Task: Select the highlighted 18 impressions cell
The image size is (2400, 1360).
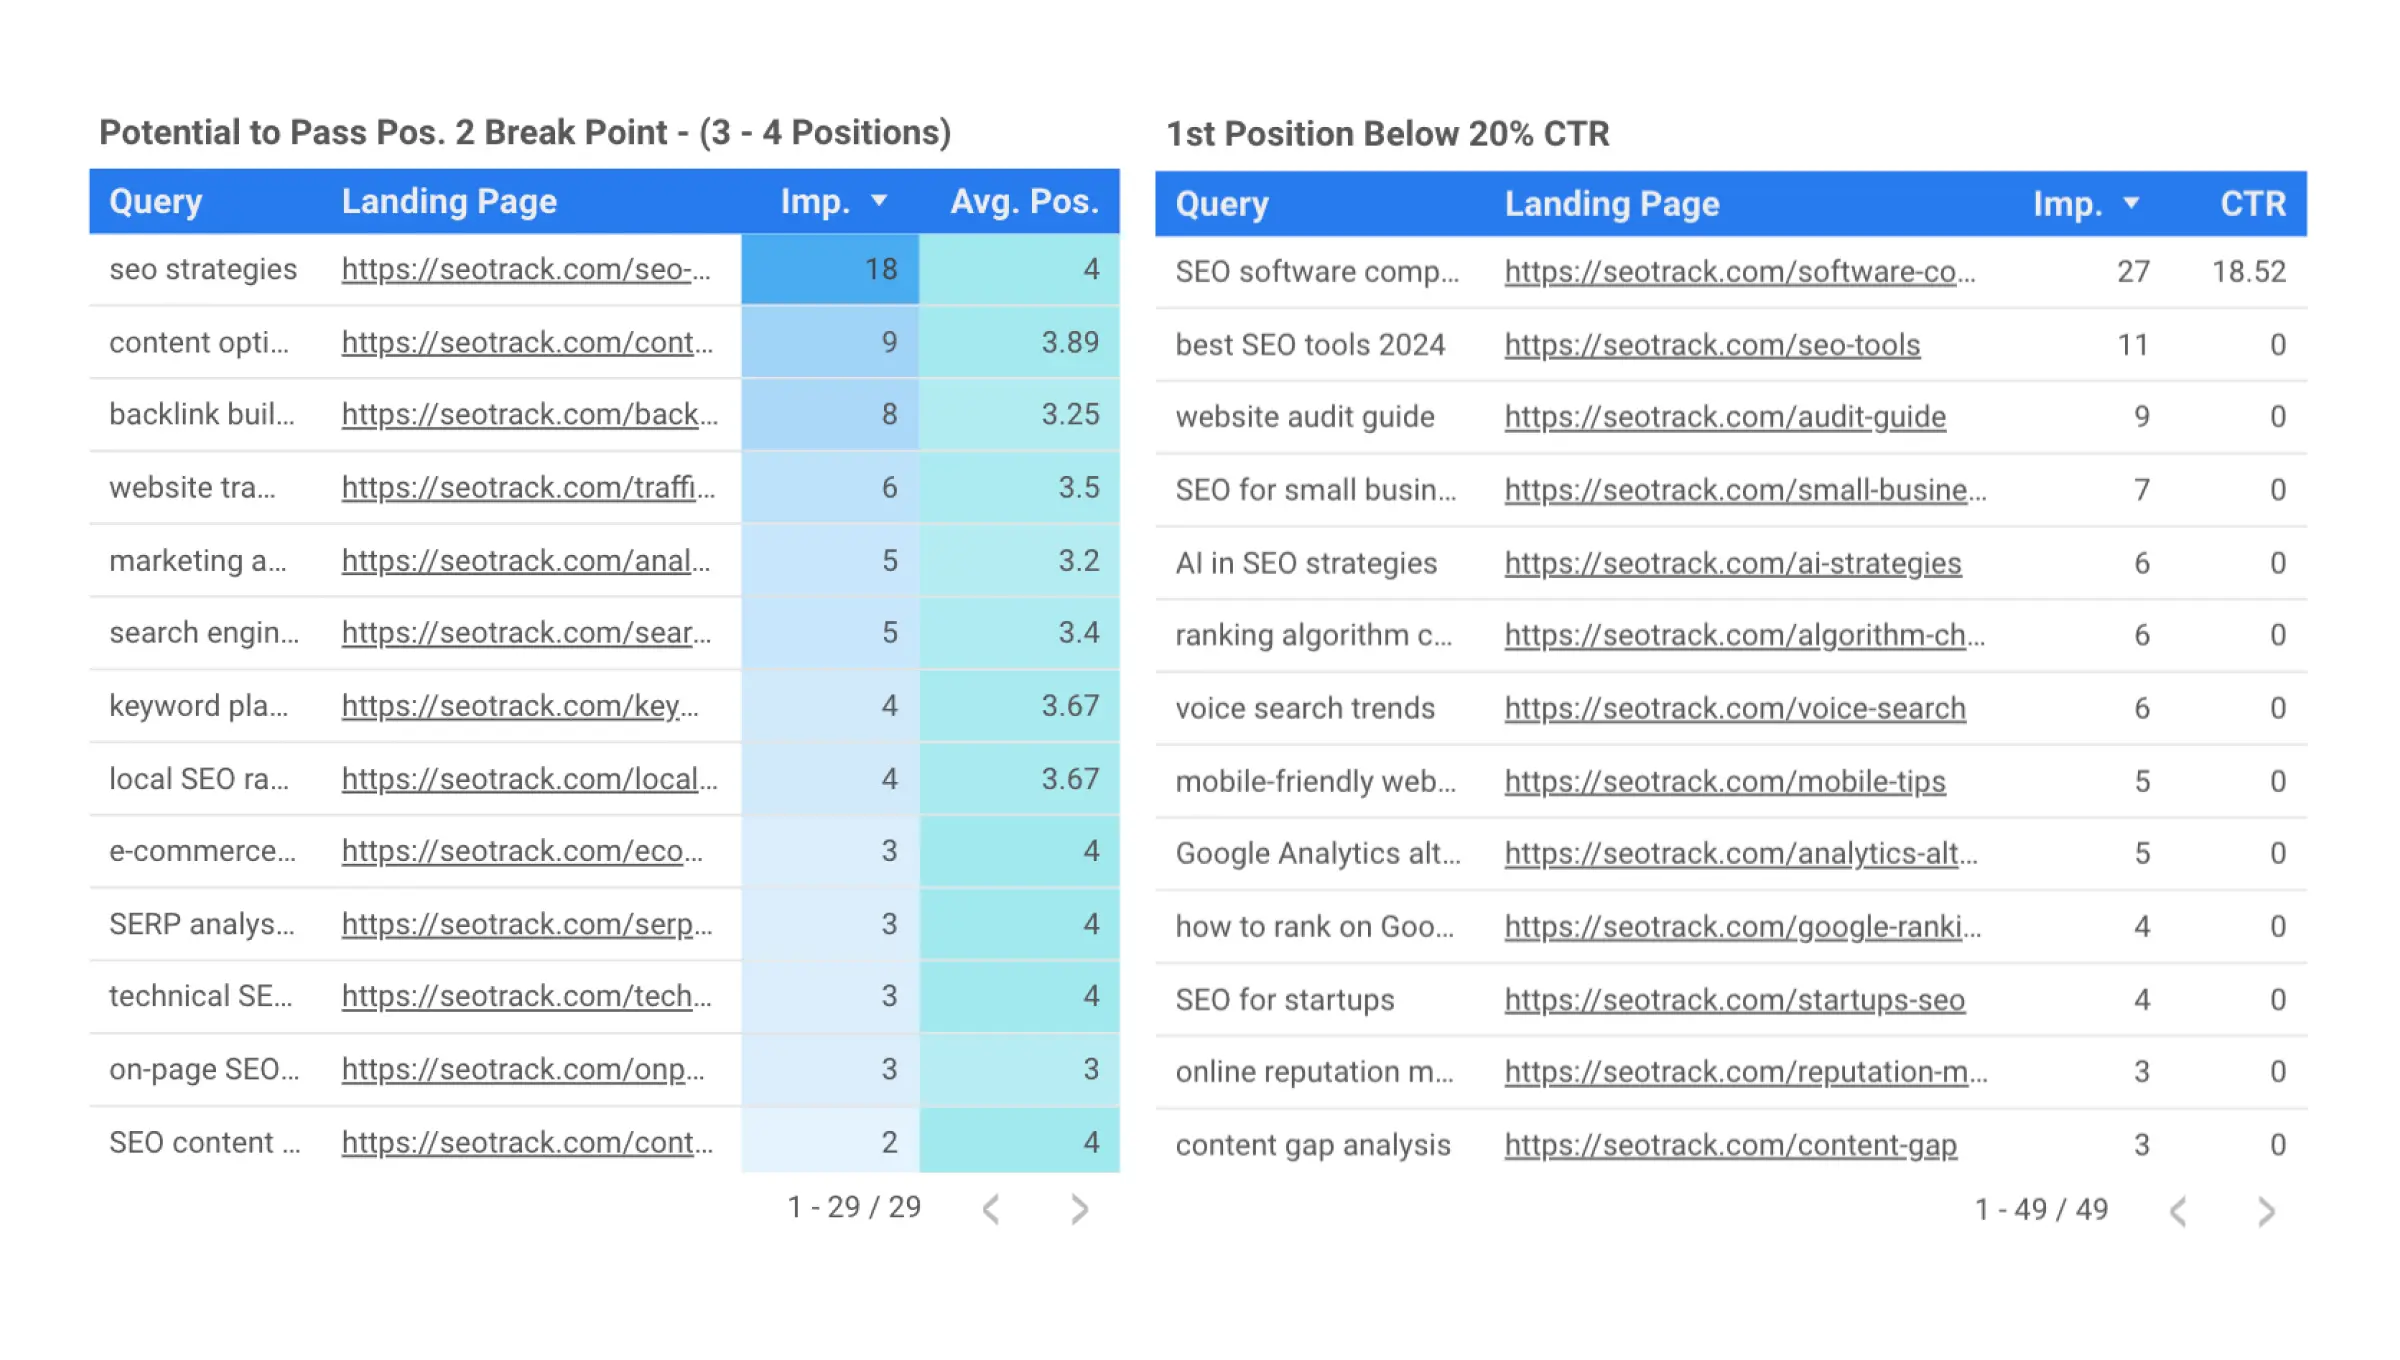Action: pos(830,269)
